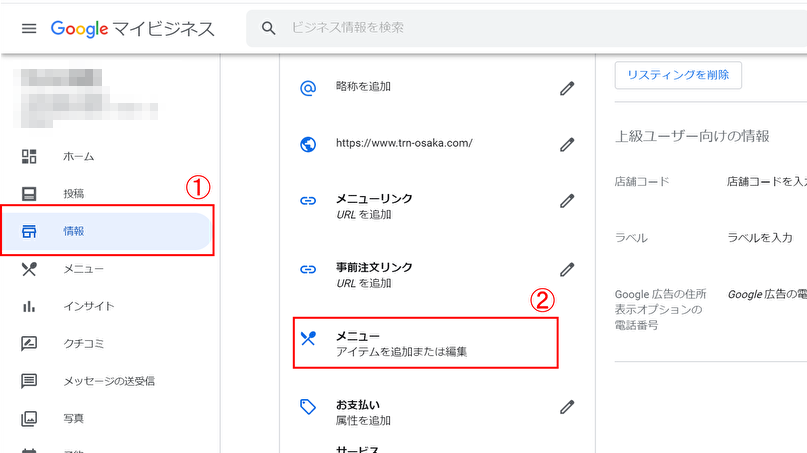Click the メッセージ chat icon

coord(29,381)
